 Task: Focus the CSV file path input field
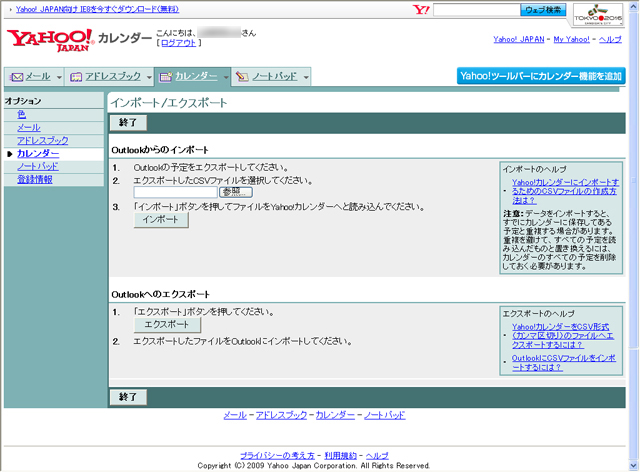(176, 192)
